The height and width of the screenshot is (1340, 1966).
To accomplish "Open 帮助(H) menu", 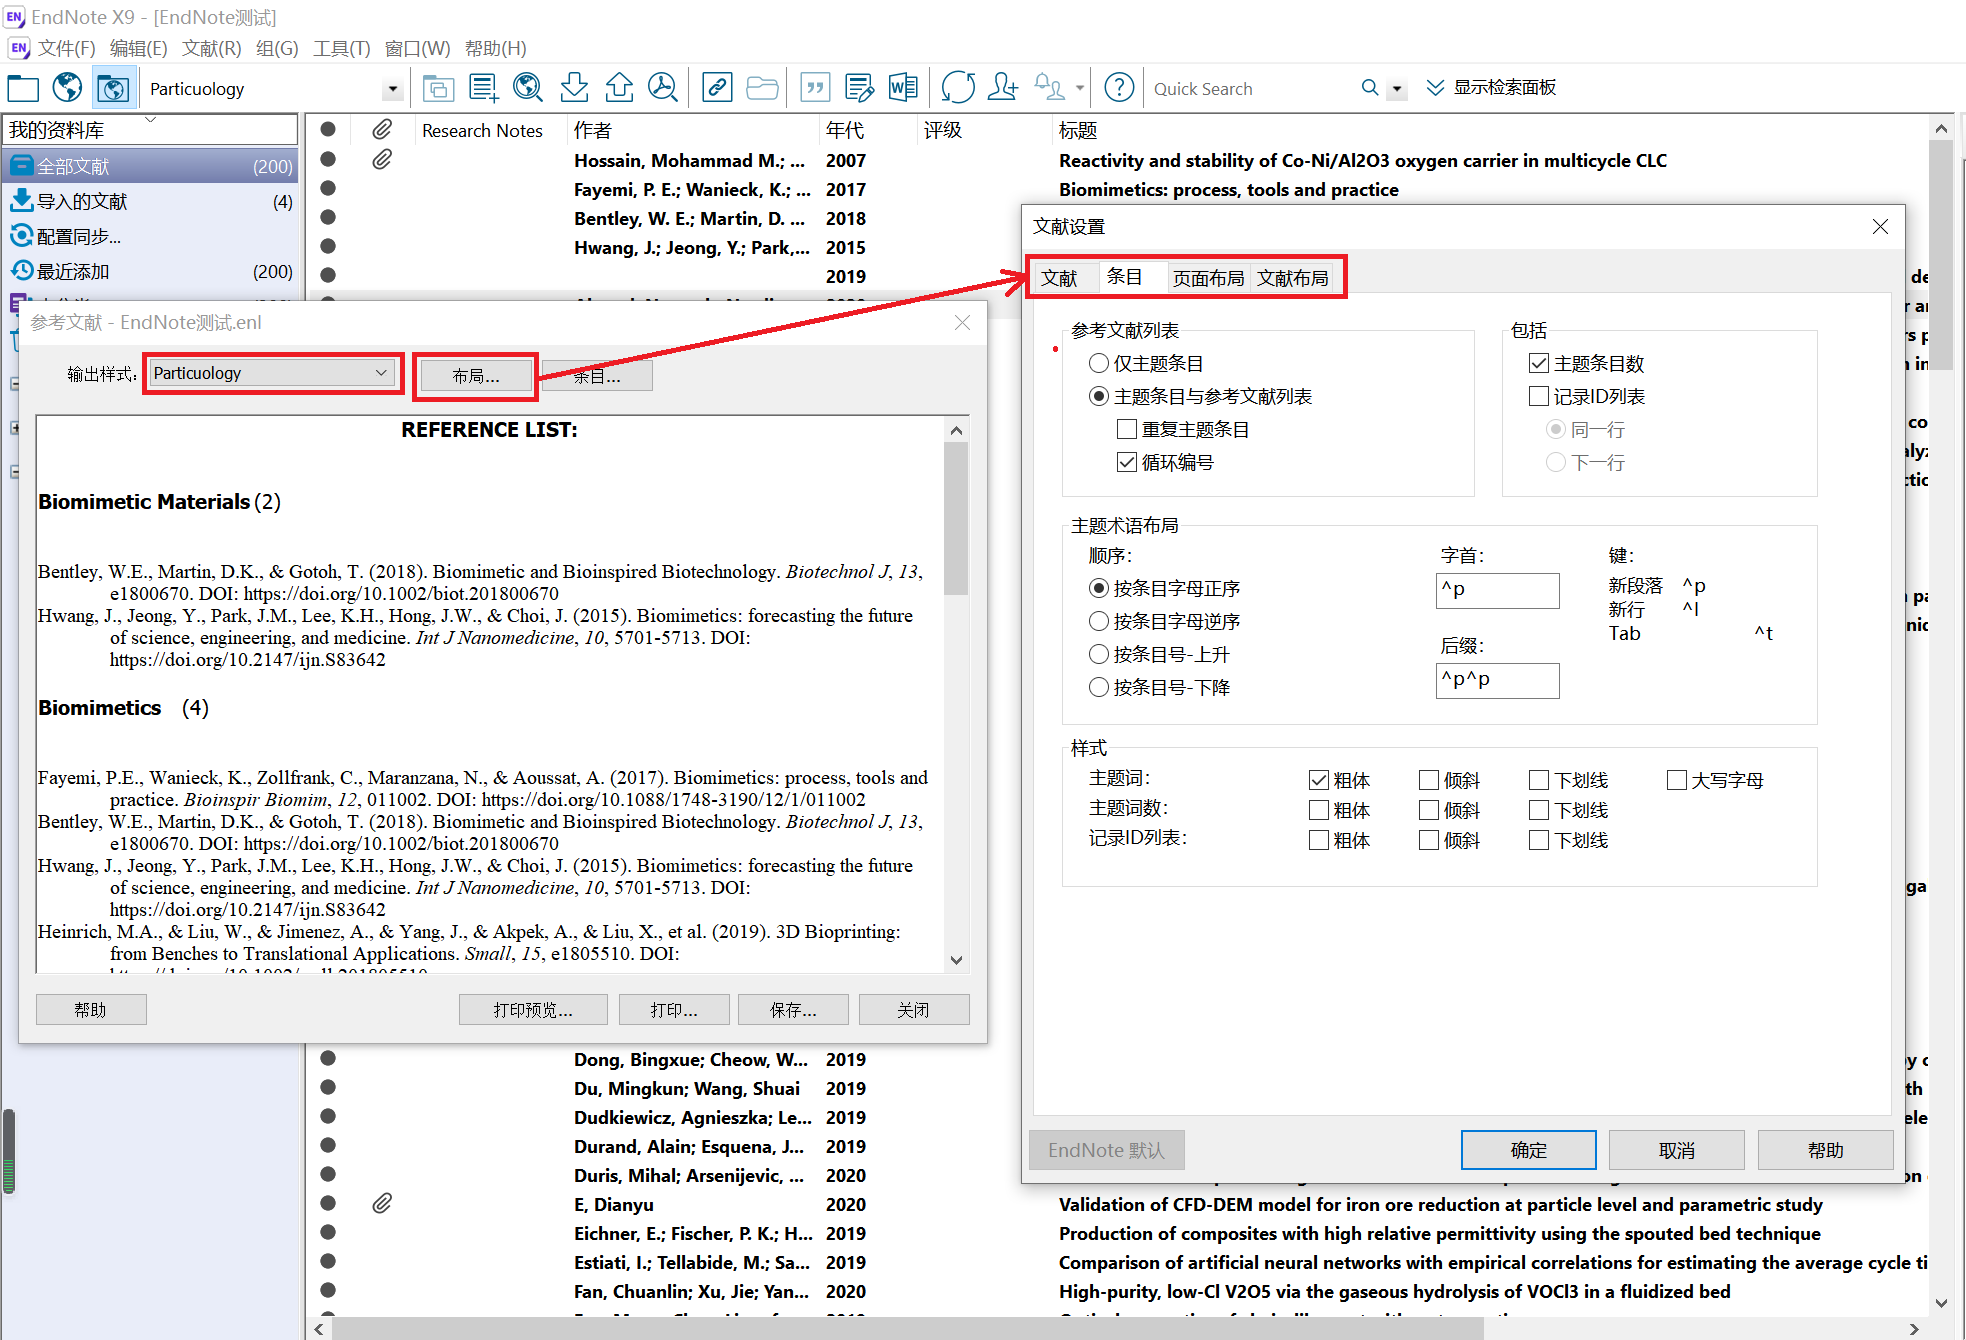I will click(495, 48).
